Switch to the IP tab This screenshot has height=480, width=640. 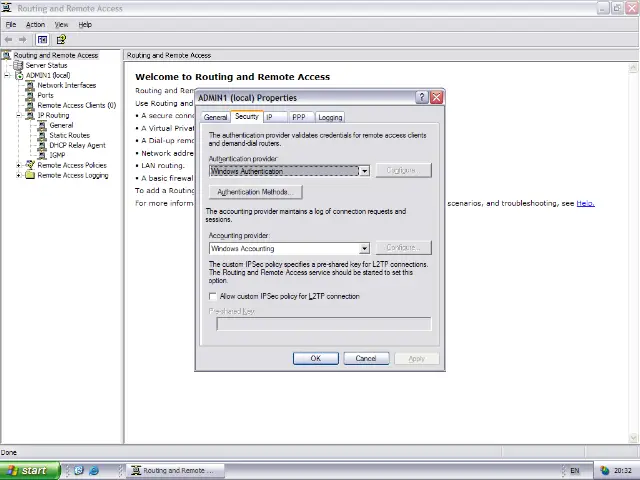pos(275,117)
